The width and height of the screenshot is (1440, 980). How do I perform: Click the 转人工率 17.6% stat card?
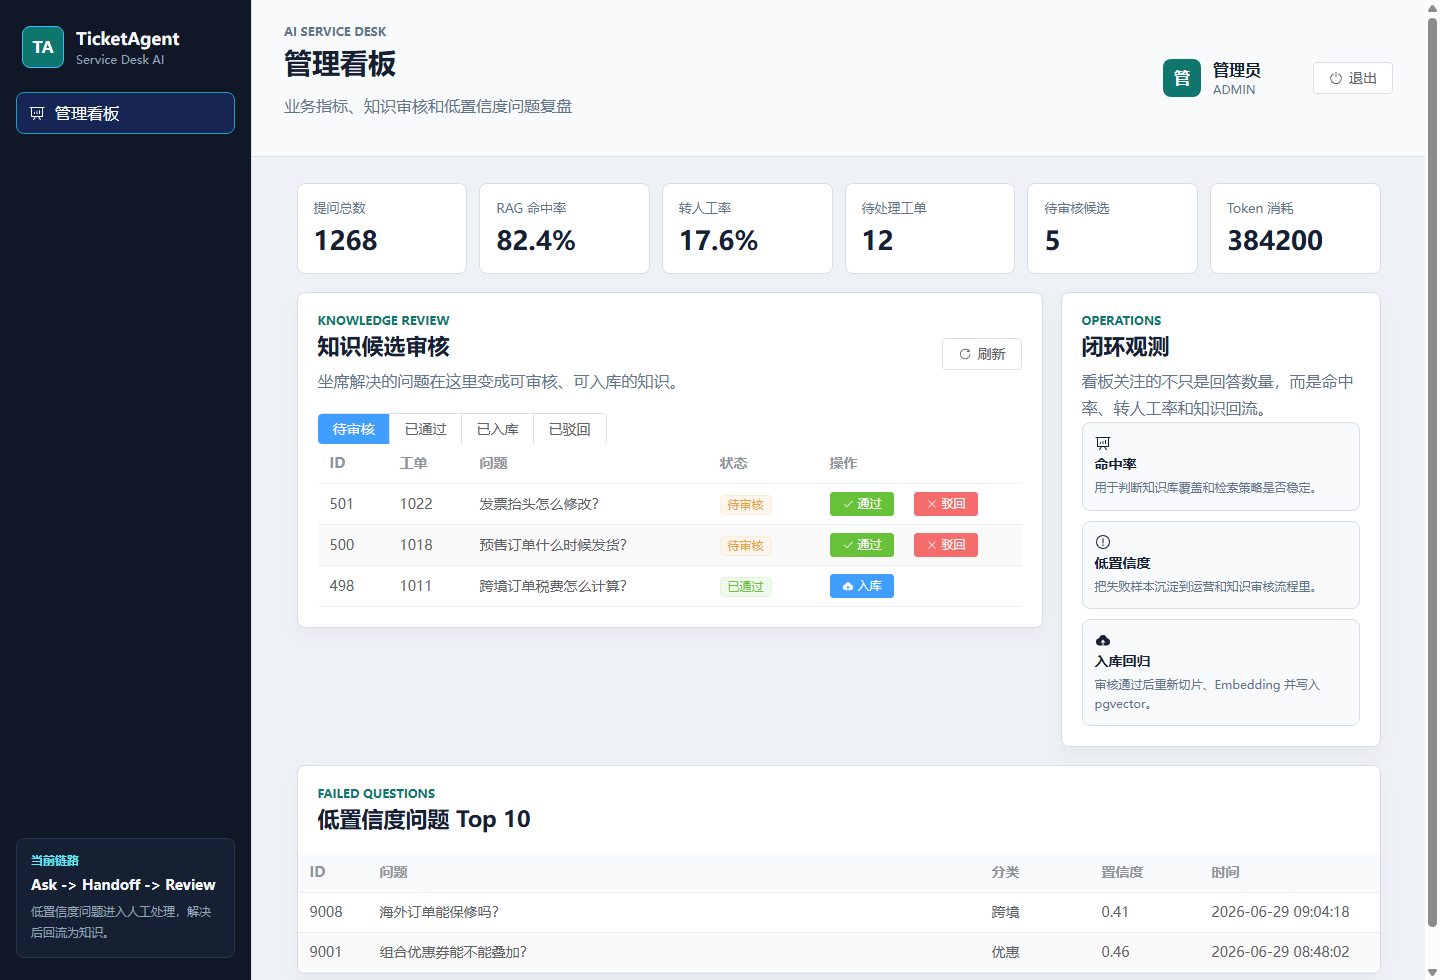coord(747,228)
